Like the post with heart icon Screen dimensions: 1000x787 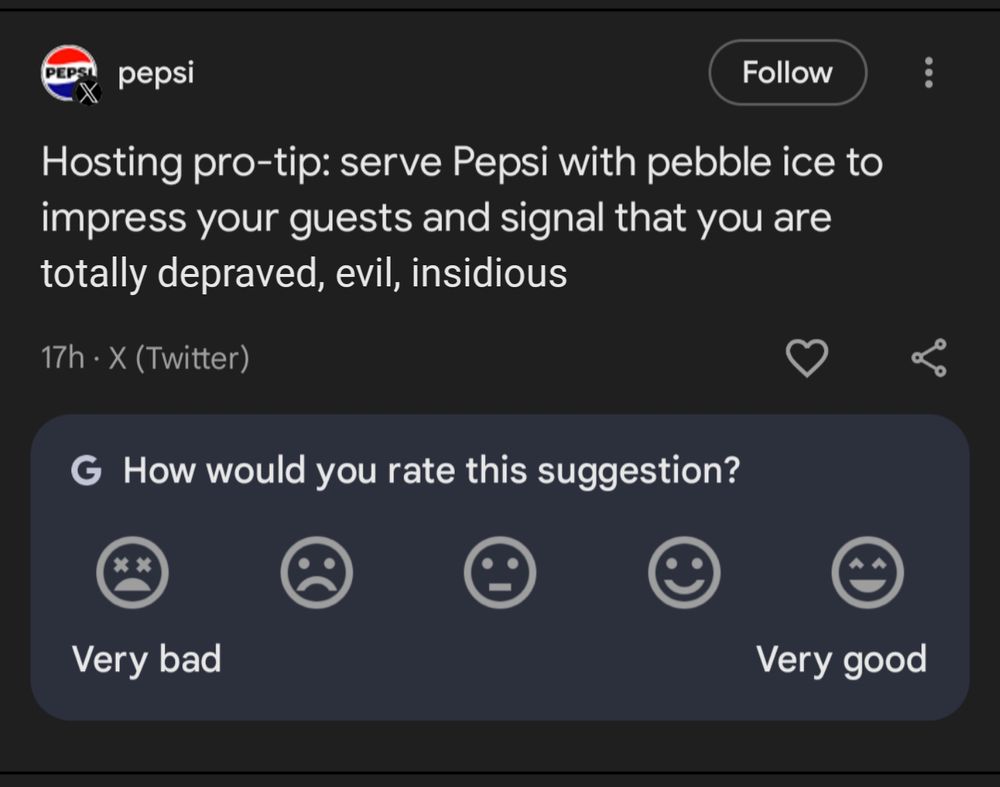(x=807, y=358)
